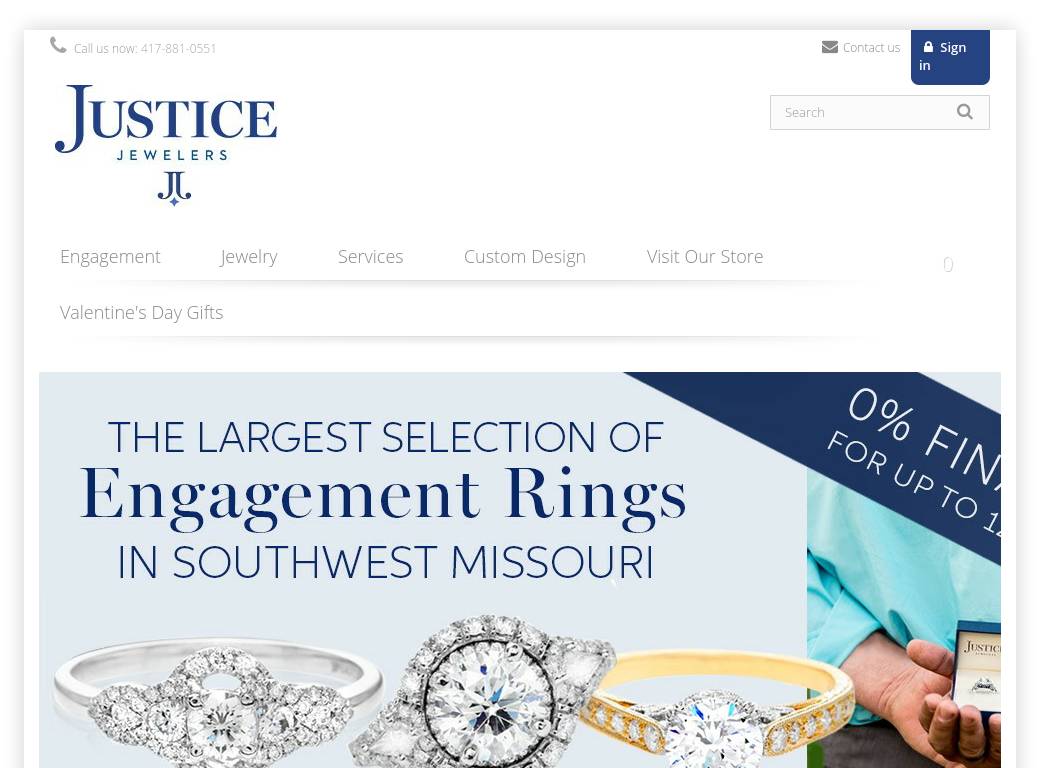Expand the Services menu item
Viewport: 1040px width, 768px height.
coord(370,257)
